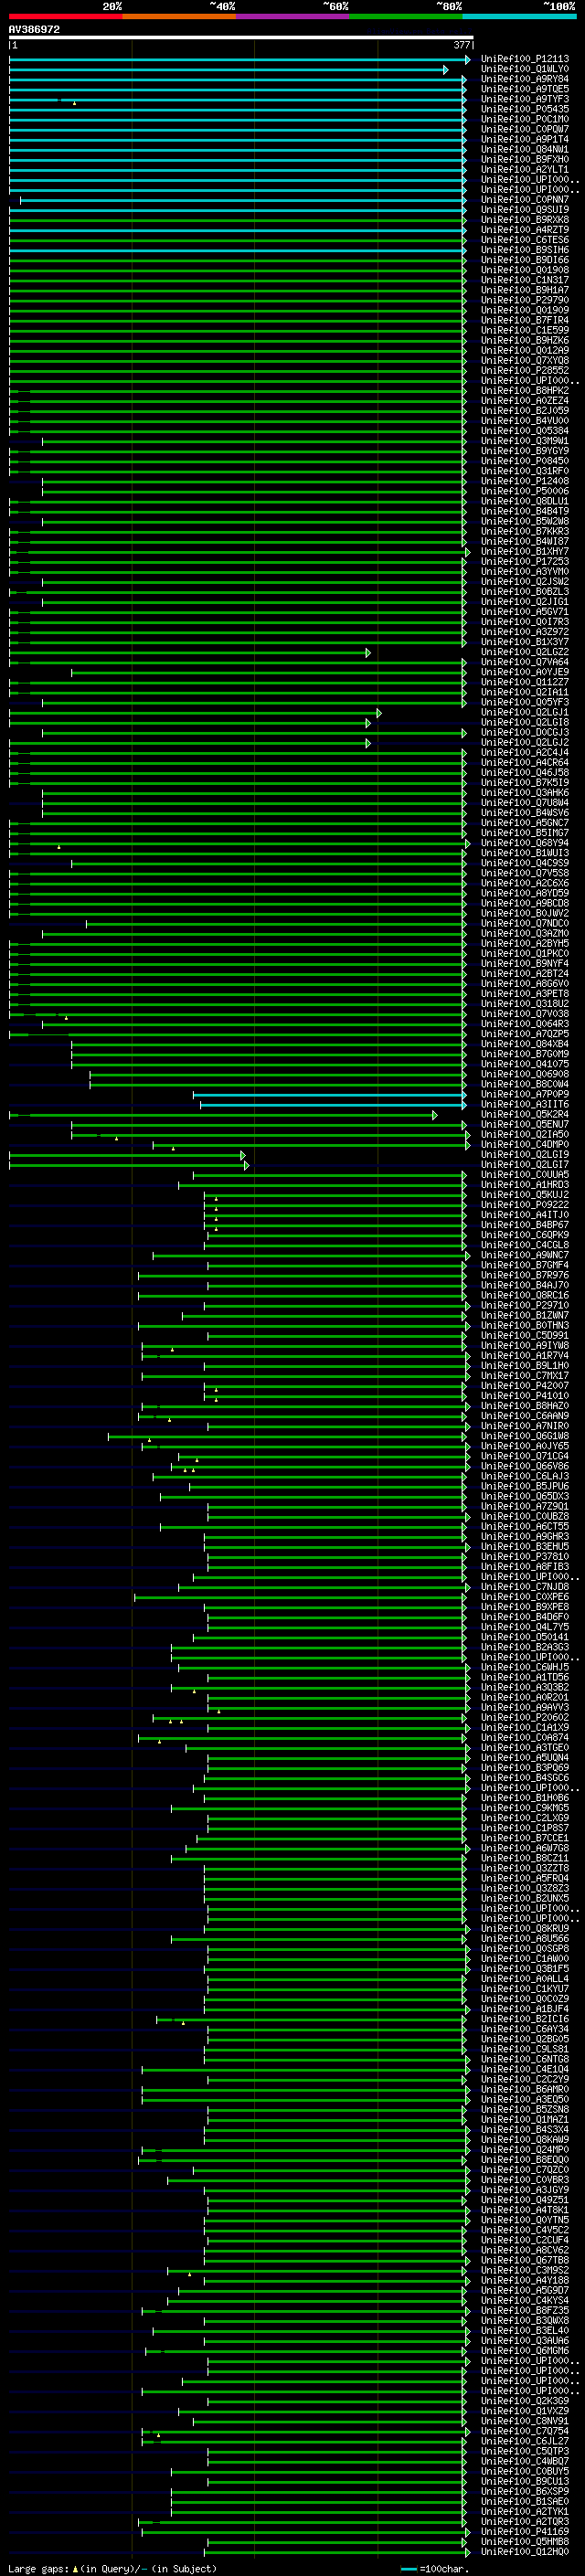Click the Large gaps legend text
This screenshot has height=2576, width=585.
point(112,2568)
